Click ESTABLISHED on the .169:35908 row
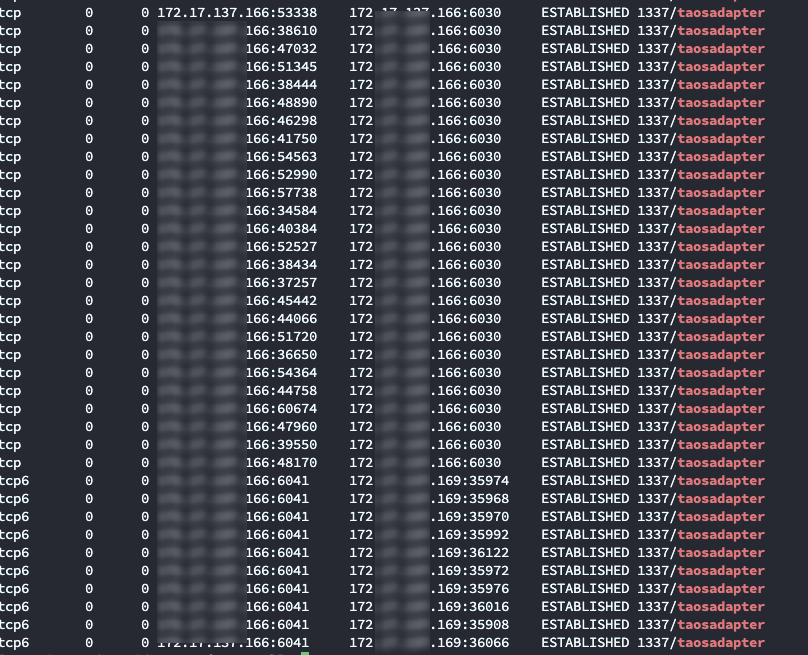808x655 pixels. (585, 625)
